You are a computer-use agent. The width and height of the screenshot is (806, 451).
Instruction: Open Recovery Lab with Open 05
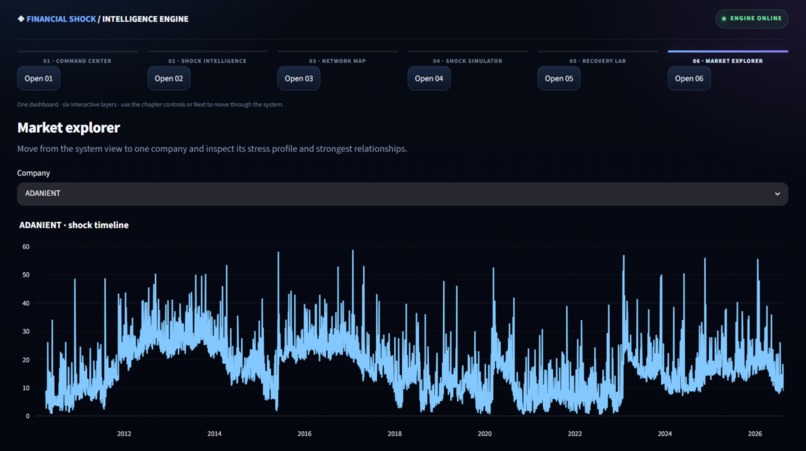559,79
